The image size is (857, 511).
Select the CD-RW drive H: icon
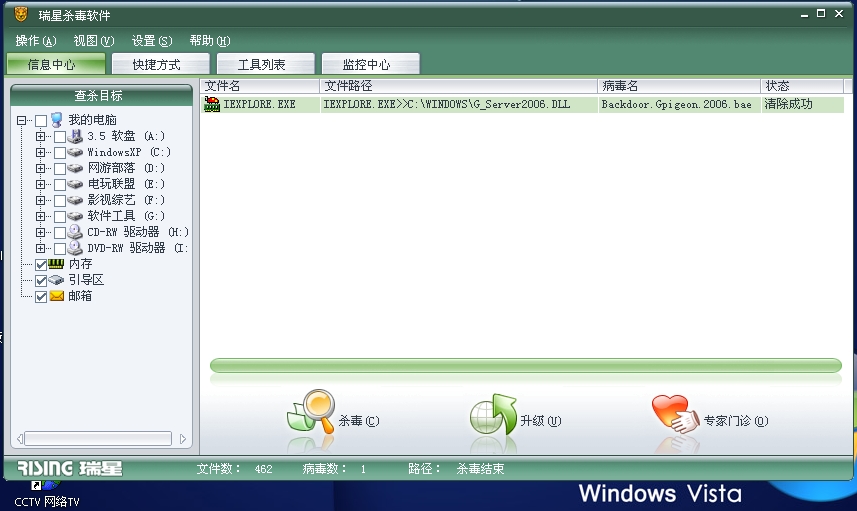point(75,232)
